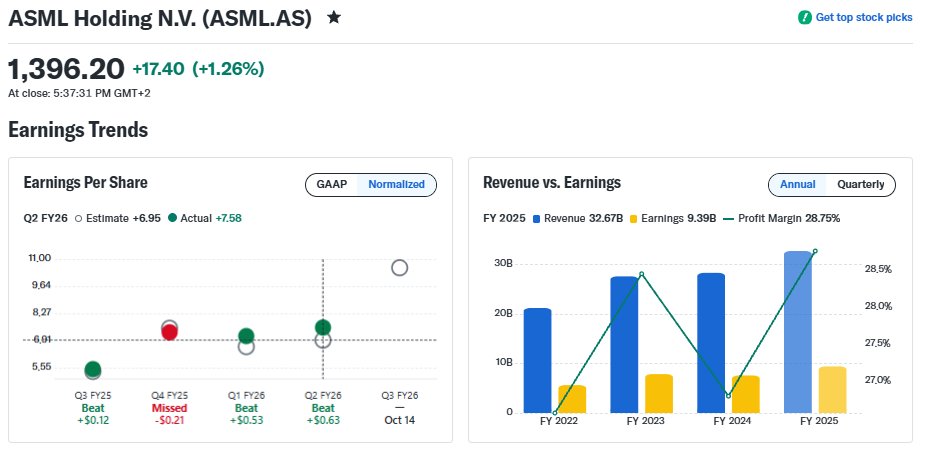The height and width of the screenshot is (450, 925).
Task: Select Annual revenue view
Action: (x=798, y=184)
